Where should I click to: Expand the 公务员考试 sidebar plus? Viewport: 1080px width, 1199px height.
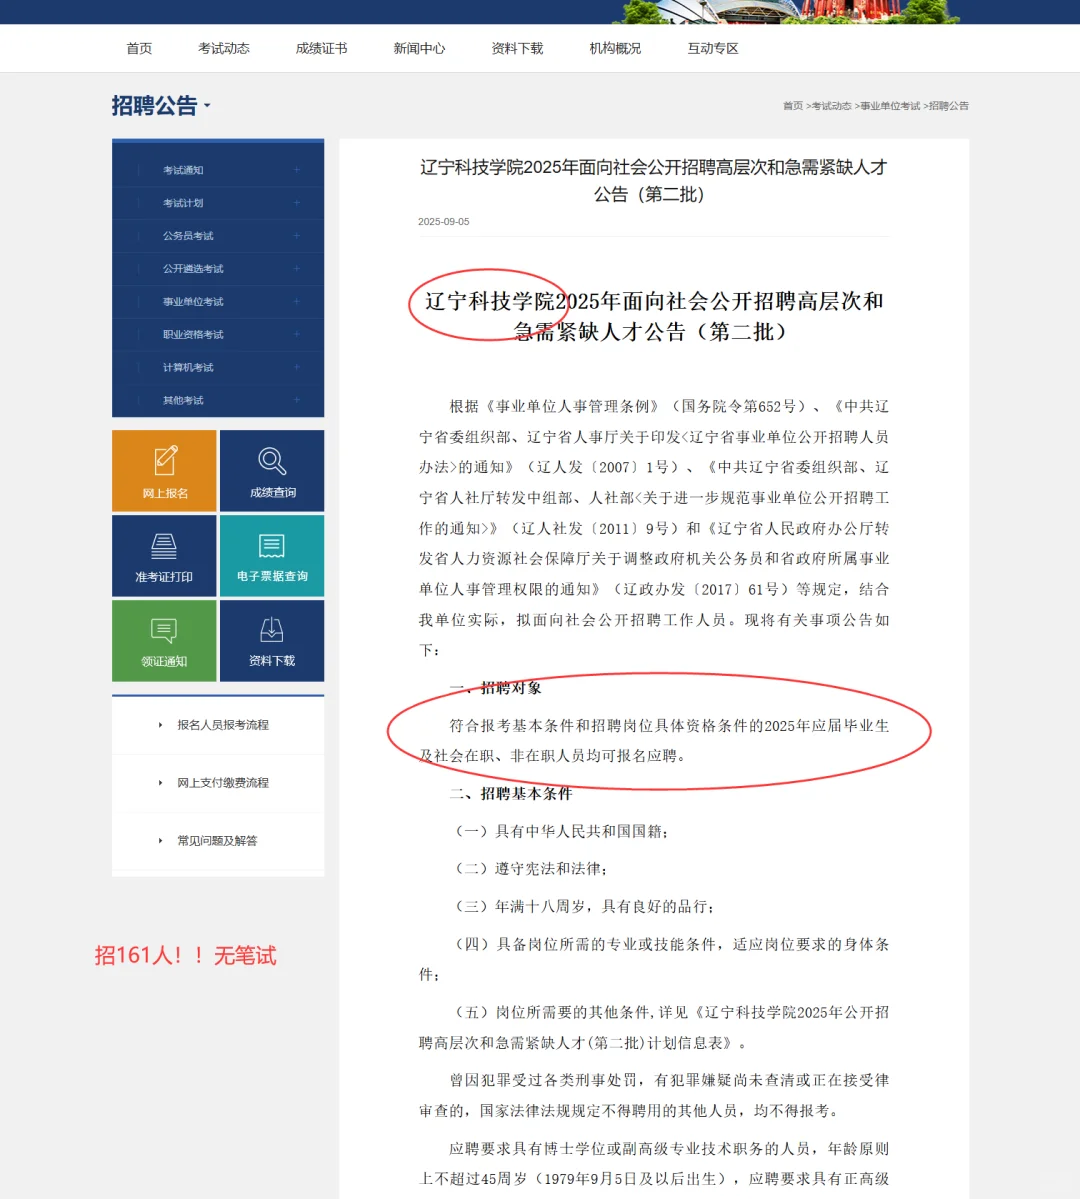[297, 236]
